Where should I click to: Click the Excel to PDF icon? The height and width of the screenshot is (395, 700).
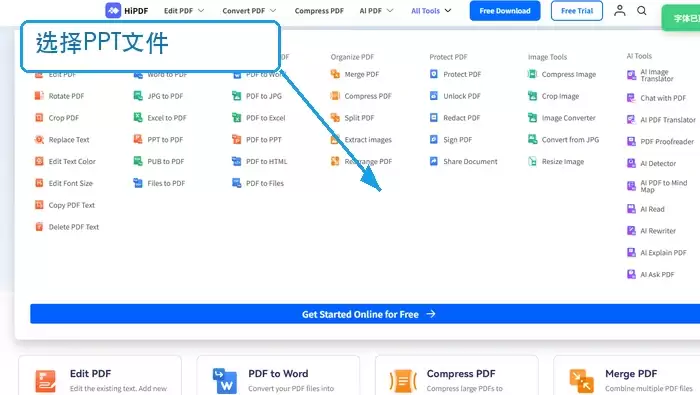pos(138,117)
